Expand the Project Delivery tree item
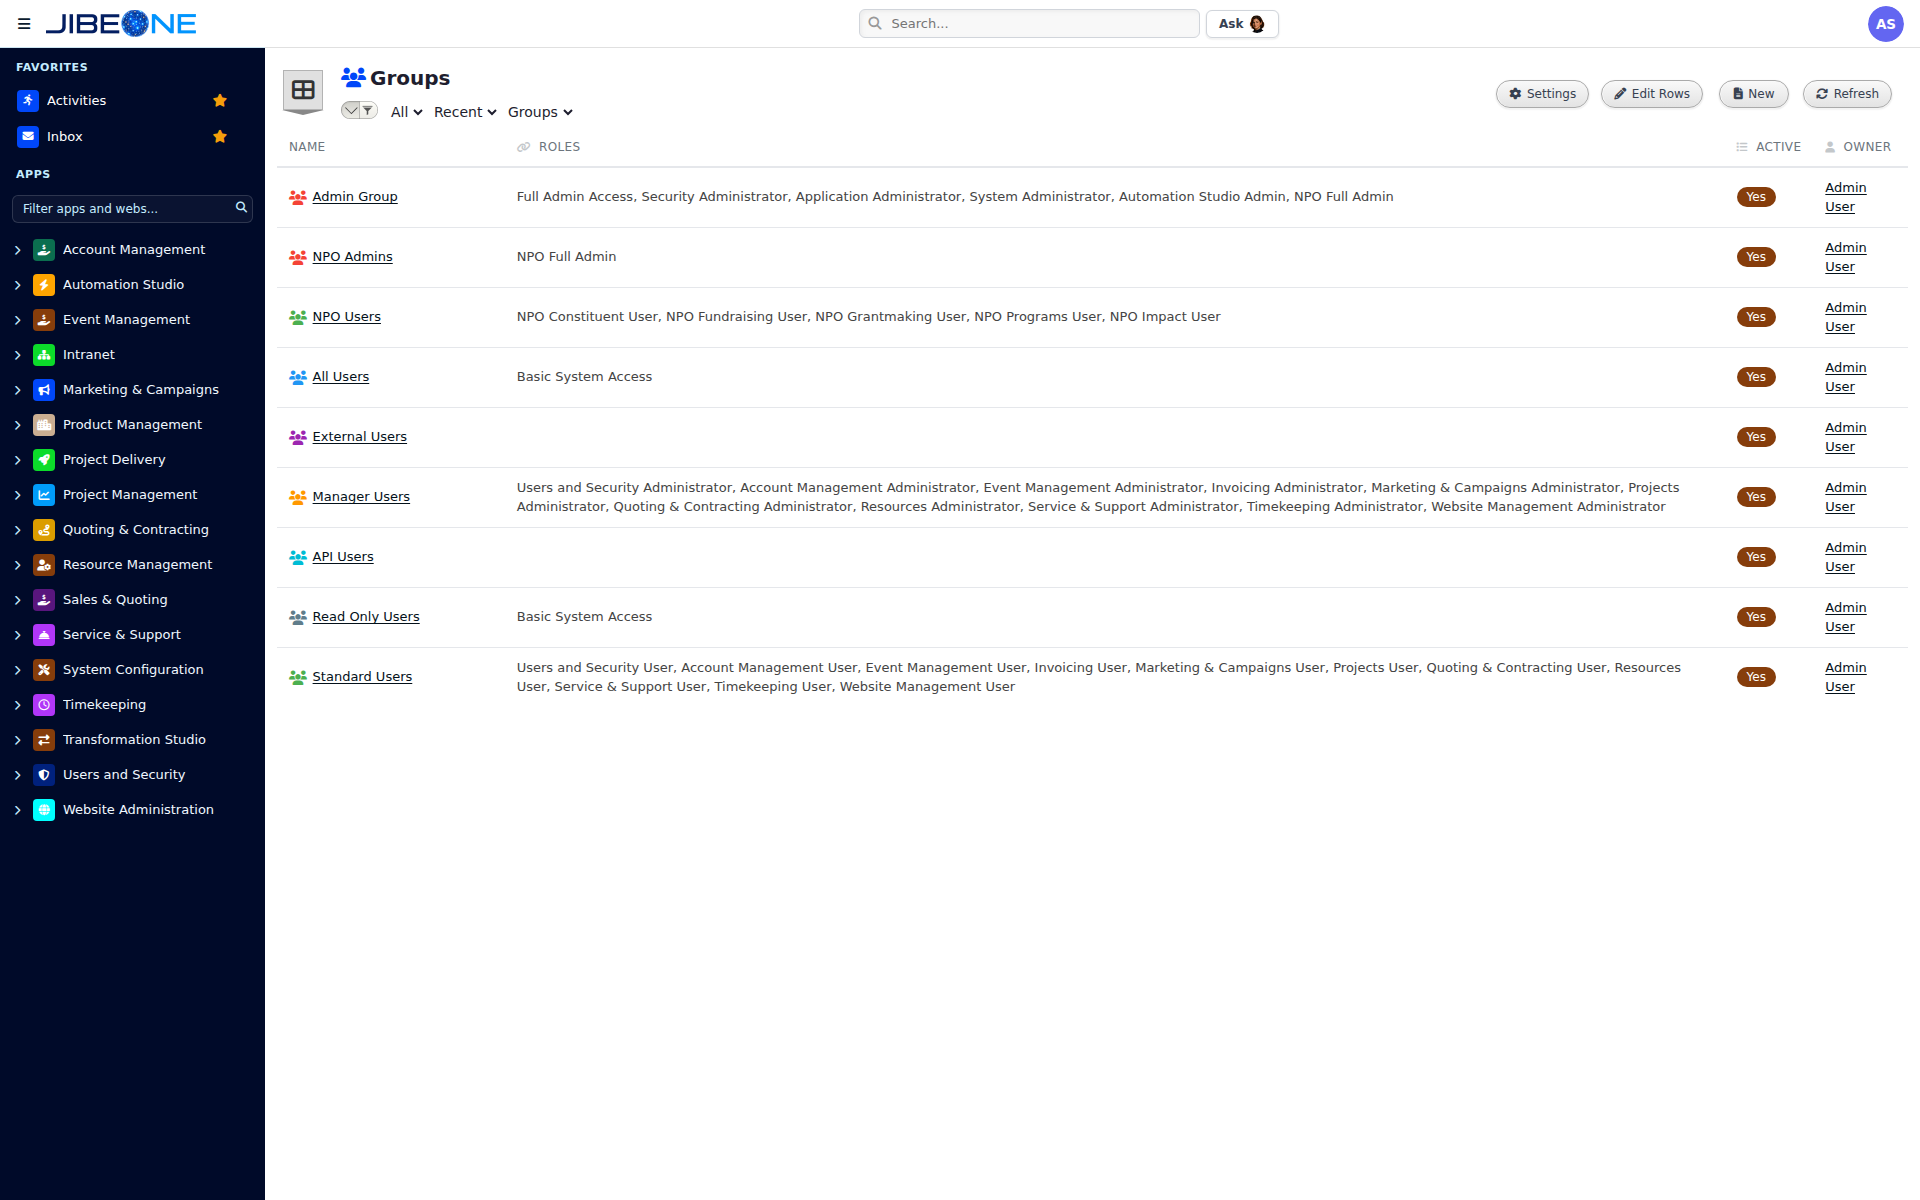Image resolution: width=1920 pixels, height=1200 pixels. click(x=18, y=460)
